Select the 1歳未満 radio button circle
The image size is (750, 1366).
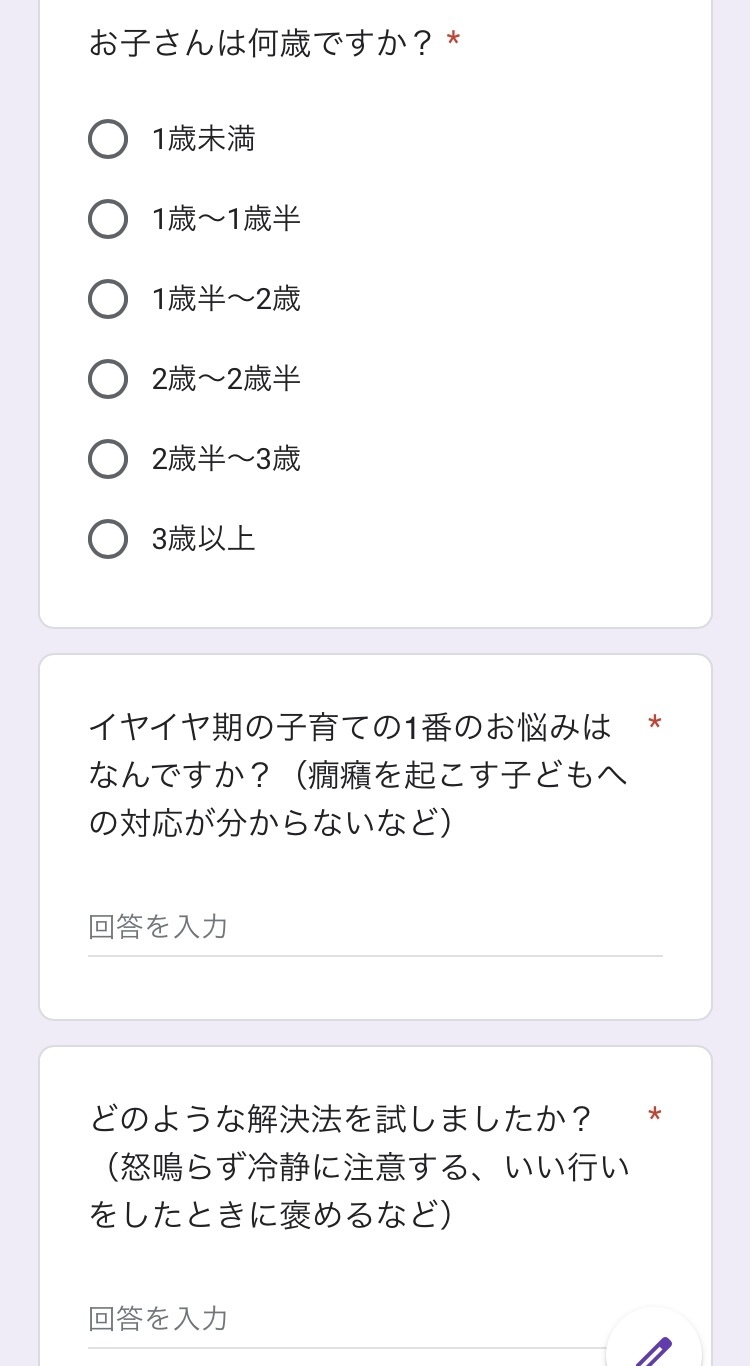pos(108,139)
